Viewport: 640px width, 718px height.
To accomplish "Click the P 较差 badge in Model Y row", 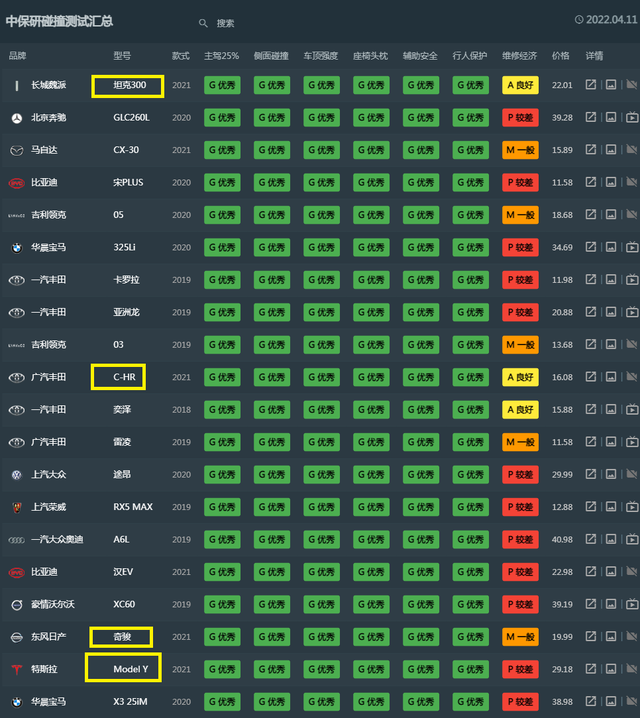I will [x=520, y=669].
